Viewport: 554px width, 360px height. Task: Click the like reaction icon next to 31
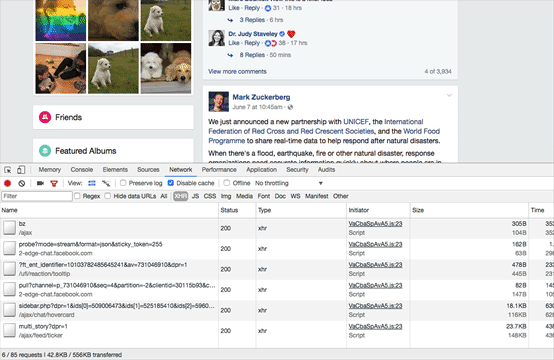(x=268, y=8)
